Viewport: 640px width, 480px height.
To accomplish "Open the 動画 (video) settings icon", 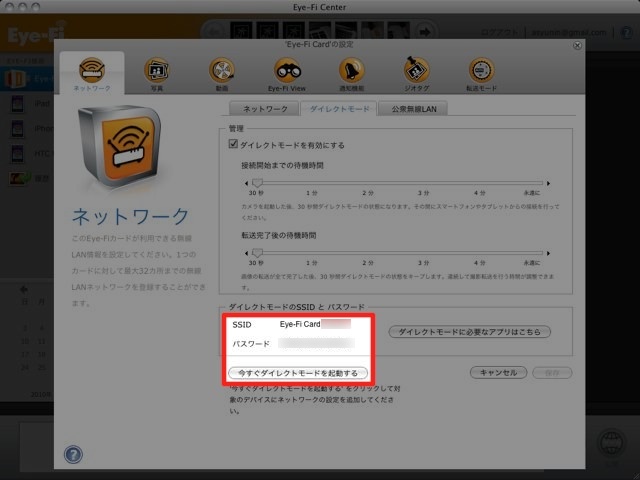I will click(x=222, y=70).
